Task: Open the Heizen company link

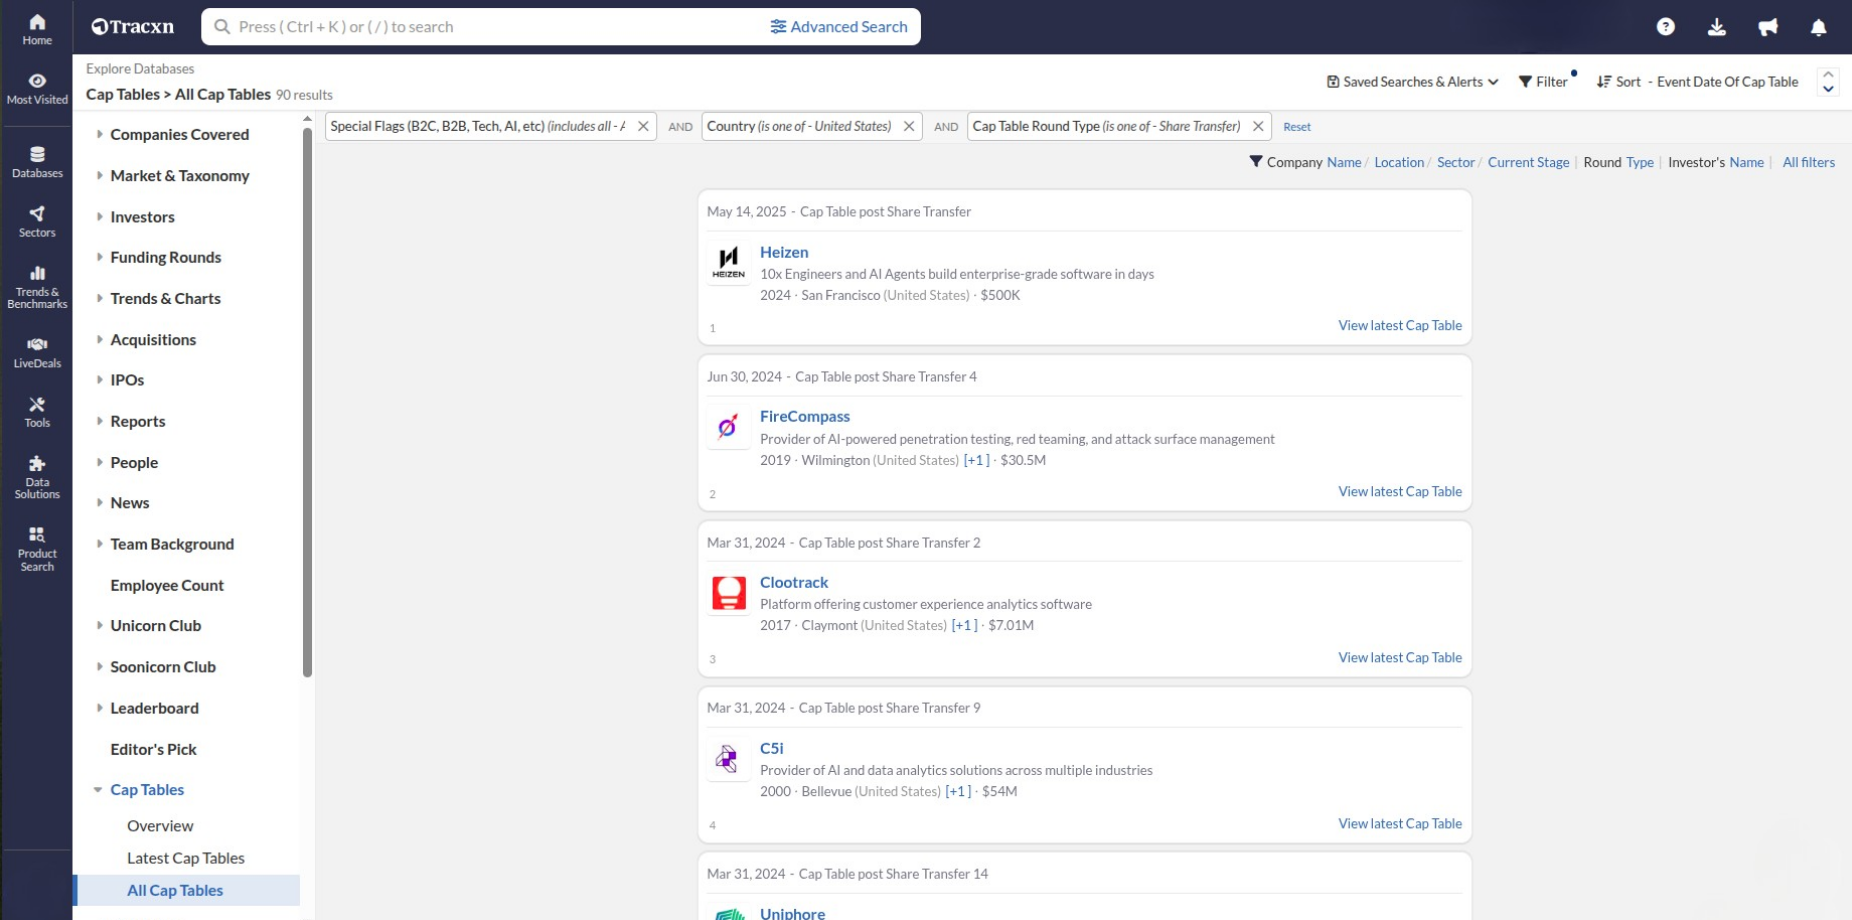Action: [x=784, y=252]
